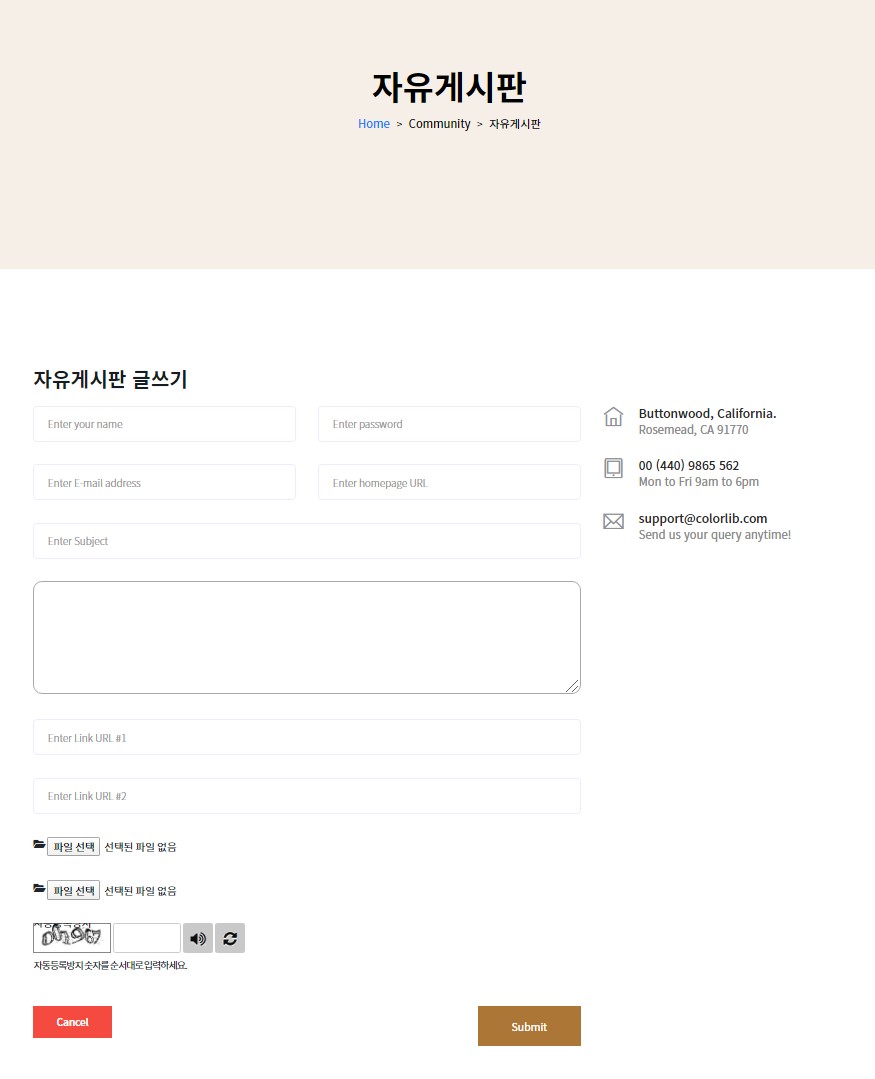
Task: Open Community in the breadcrumb
Action: pyautogui.click(x=439, y=124)
